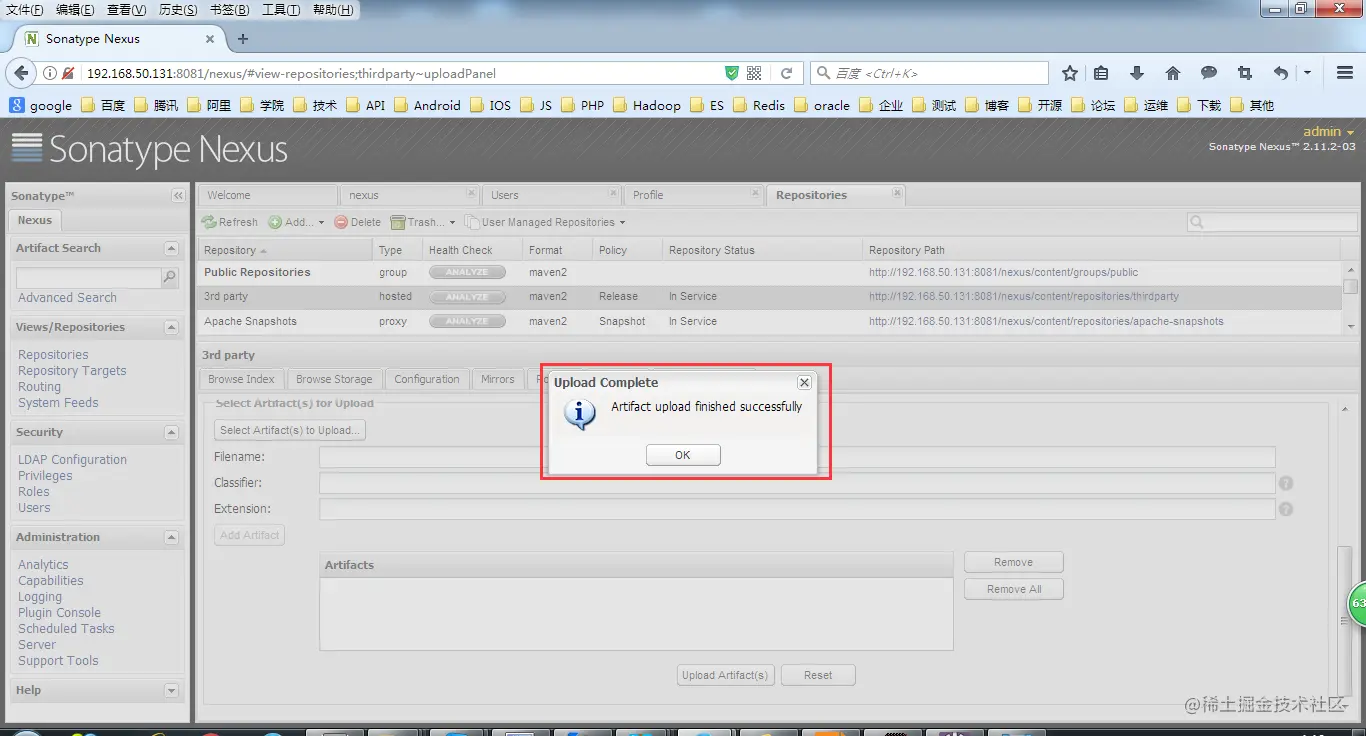Viewport: 1366px width, 736px height.
Task: Open Repository Targets in sidebar
Action: coord(72,371)
